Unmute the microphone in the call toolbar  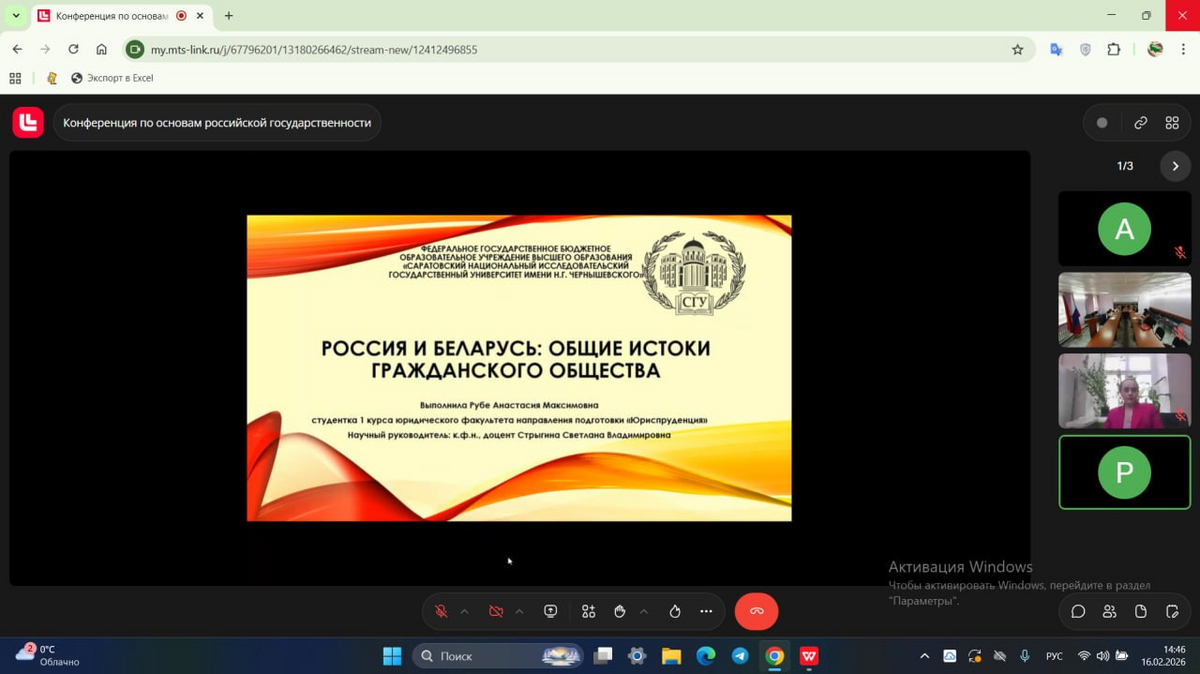pos(441,611)
